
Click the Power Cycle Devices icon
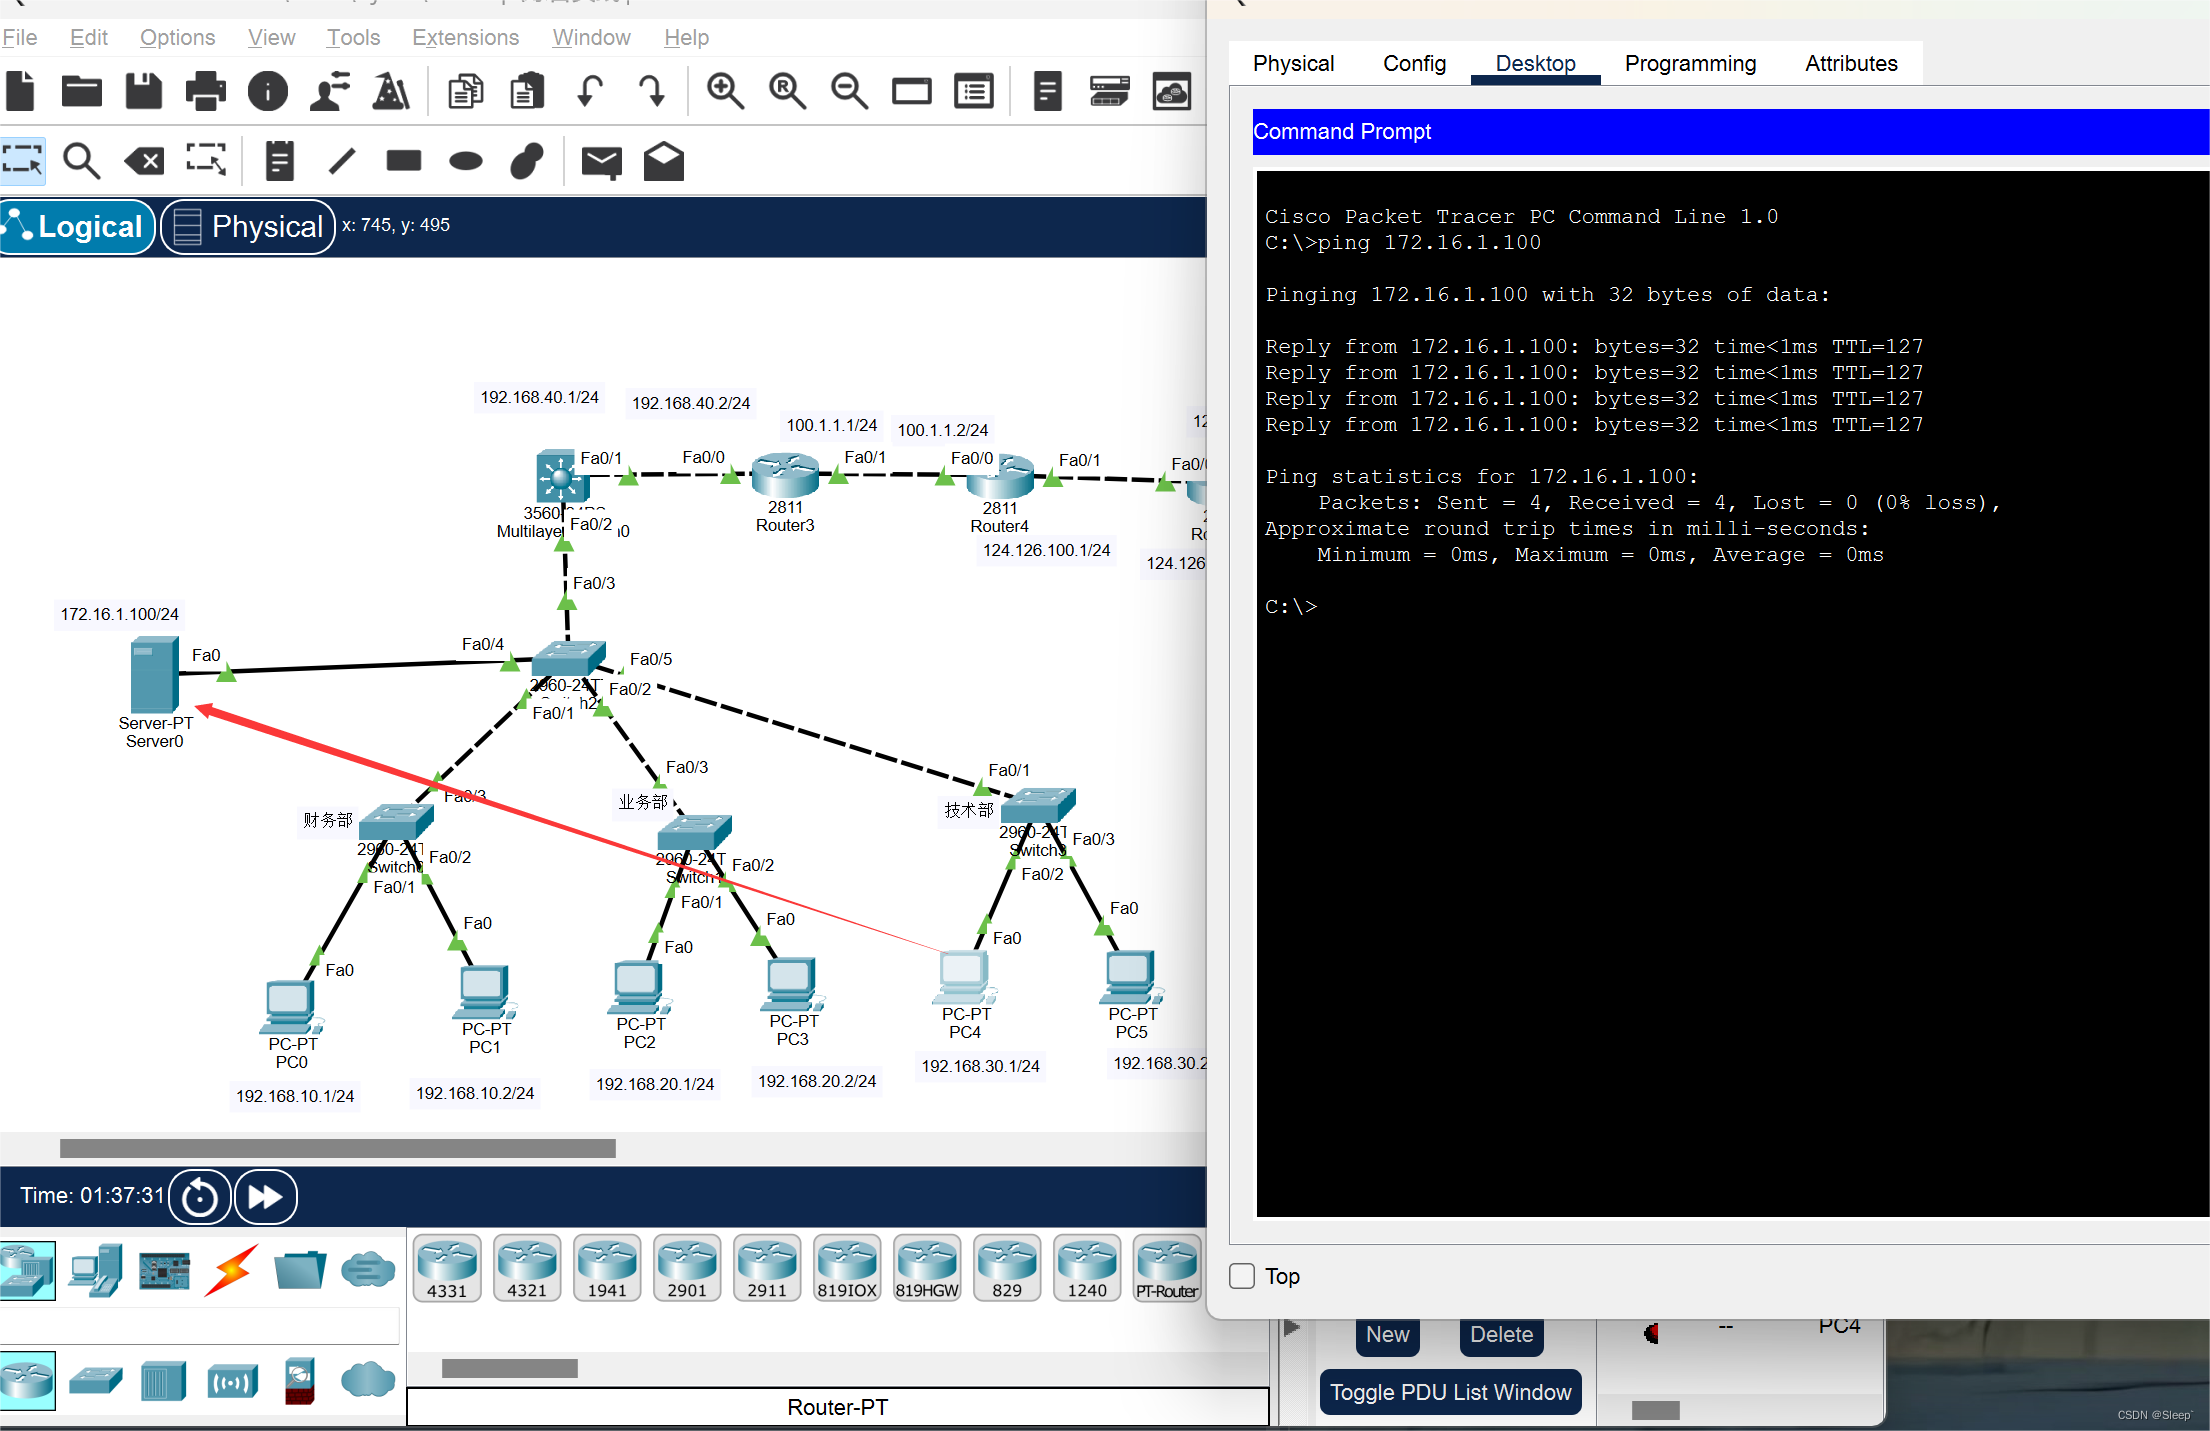click(x=200, y=1196)
